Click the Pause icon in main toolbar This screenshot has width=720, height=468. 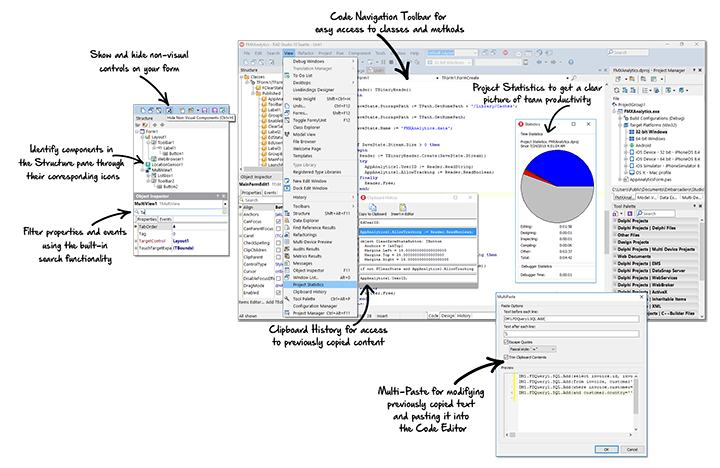383,62
